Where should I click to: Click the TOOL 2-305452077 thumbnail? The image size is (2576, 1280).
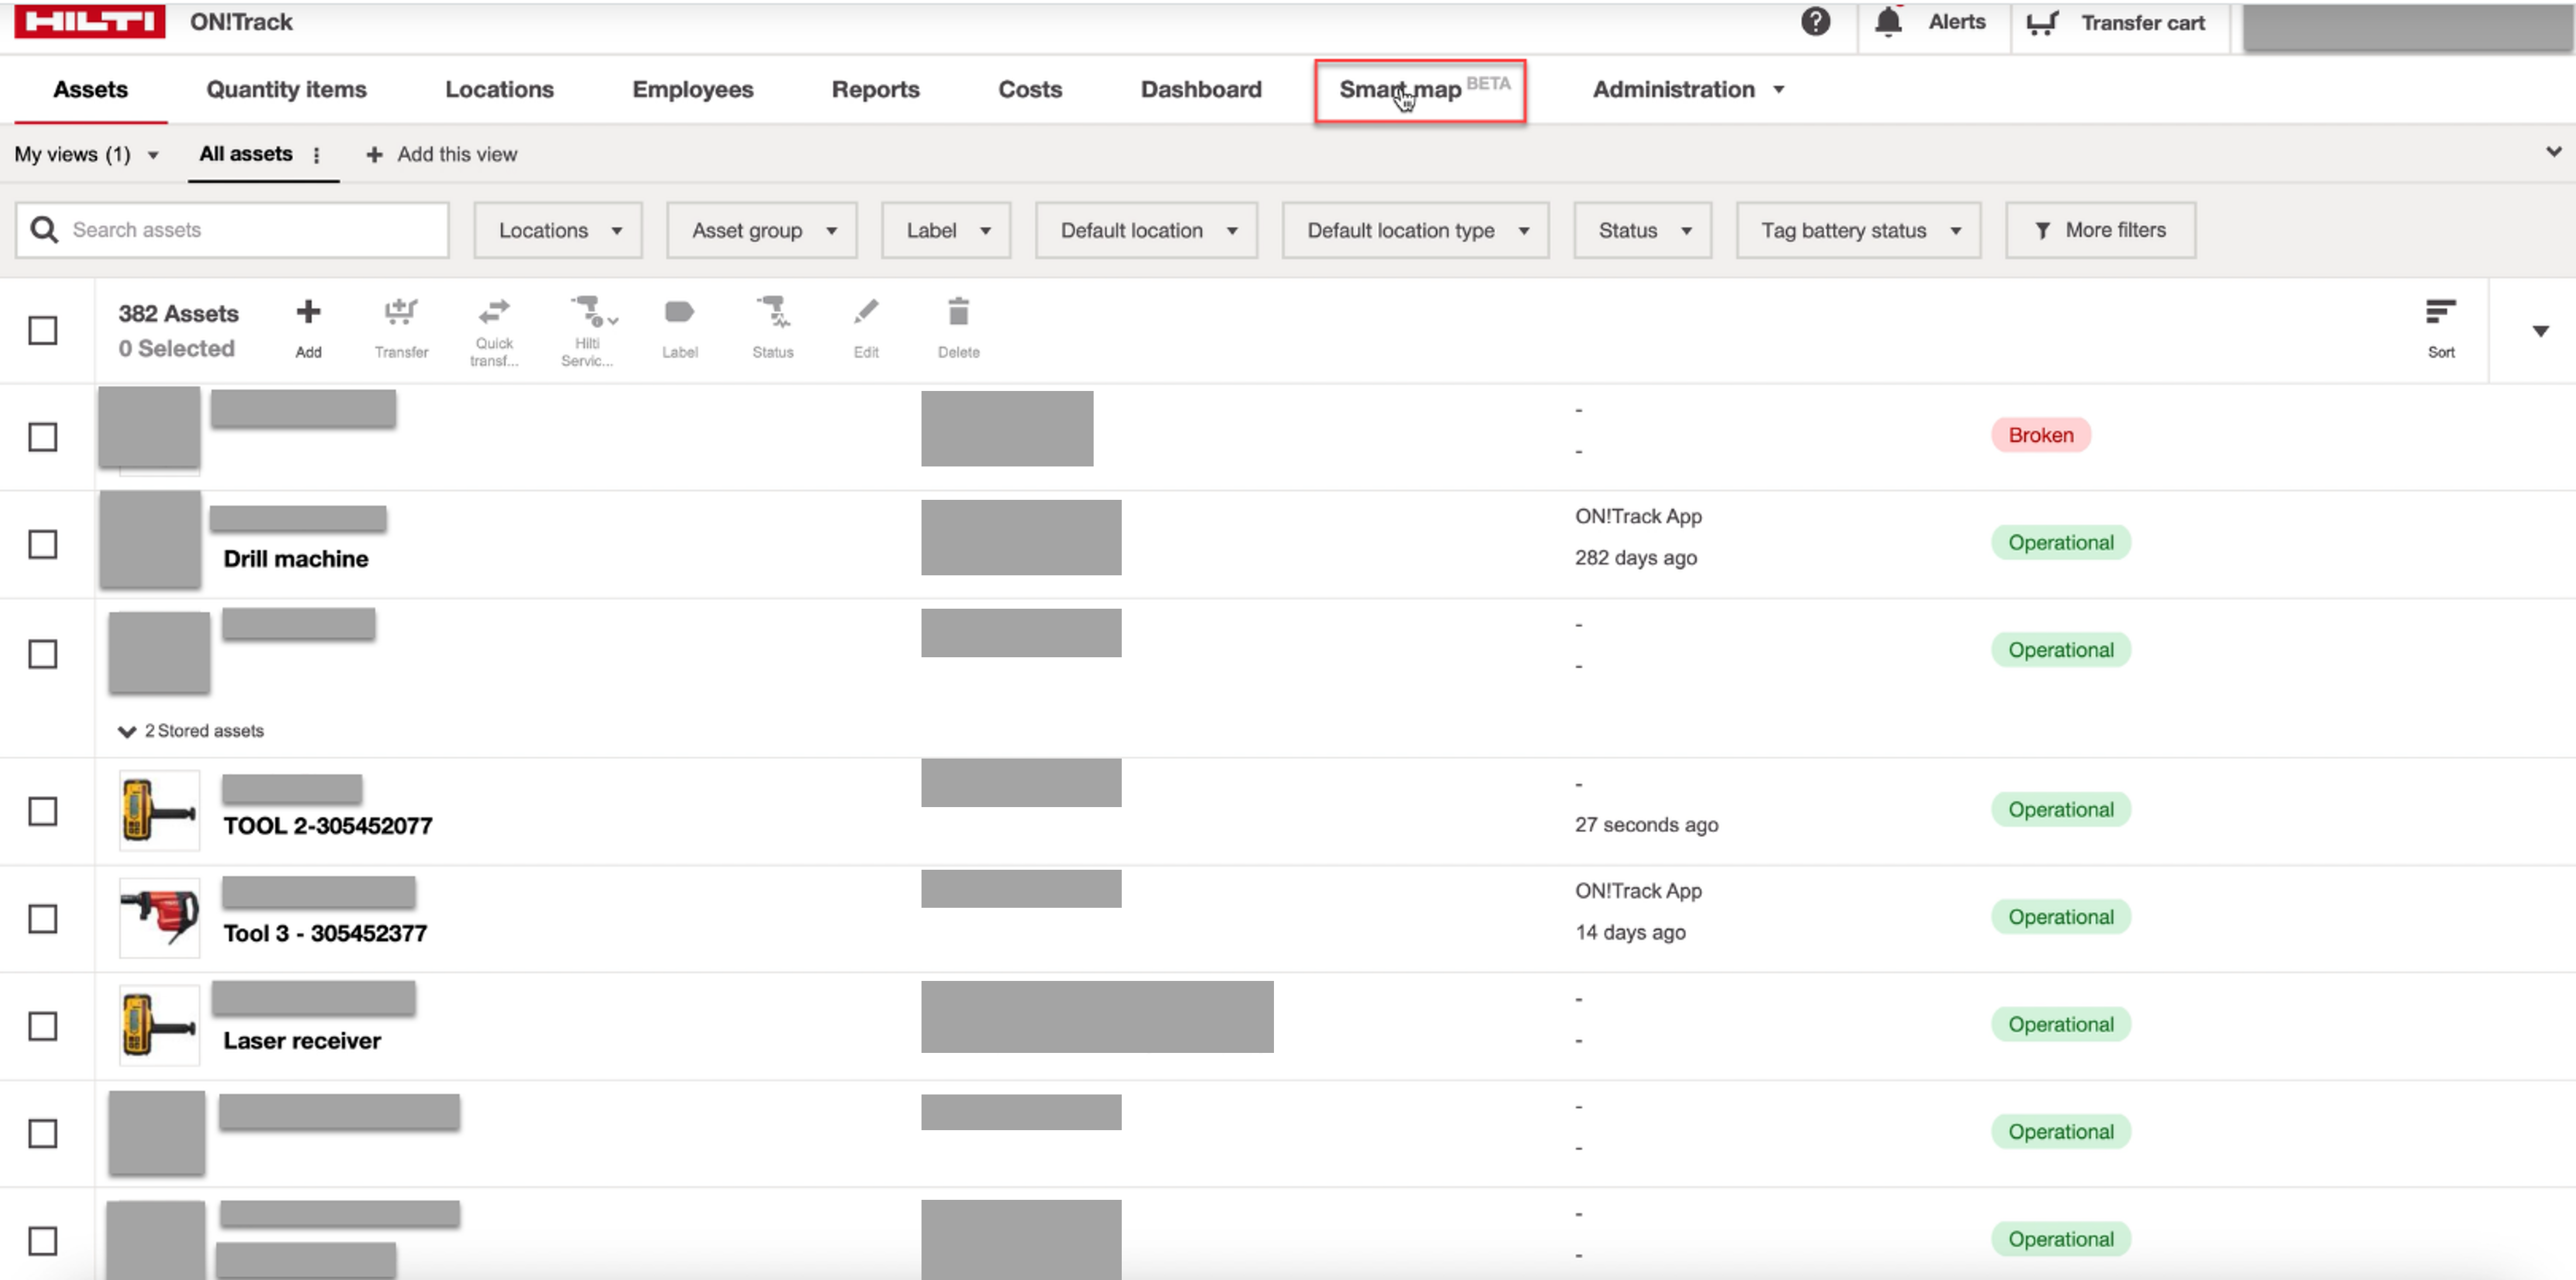click(159, 810)
